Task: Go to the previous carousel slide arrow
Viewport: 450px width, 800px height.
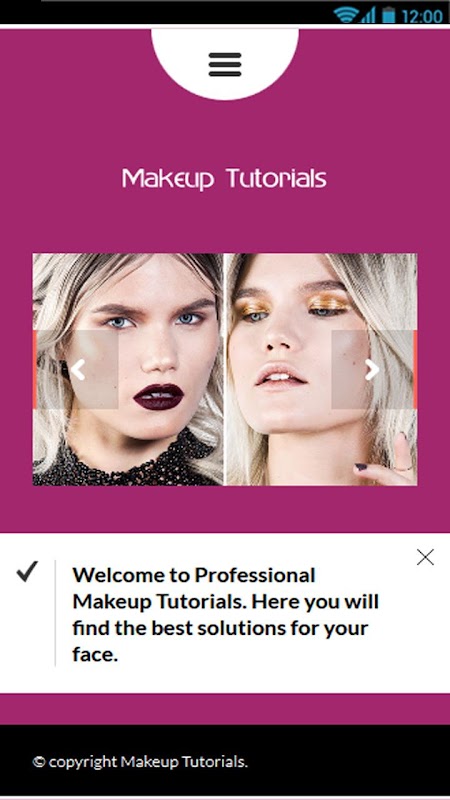Action: point(78,369)
